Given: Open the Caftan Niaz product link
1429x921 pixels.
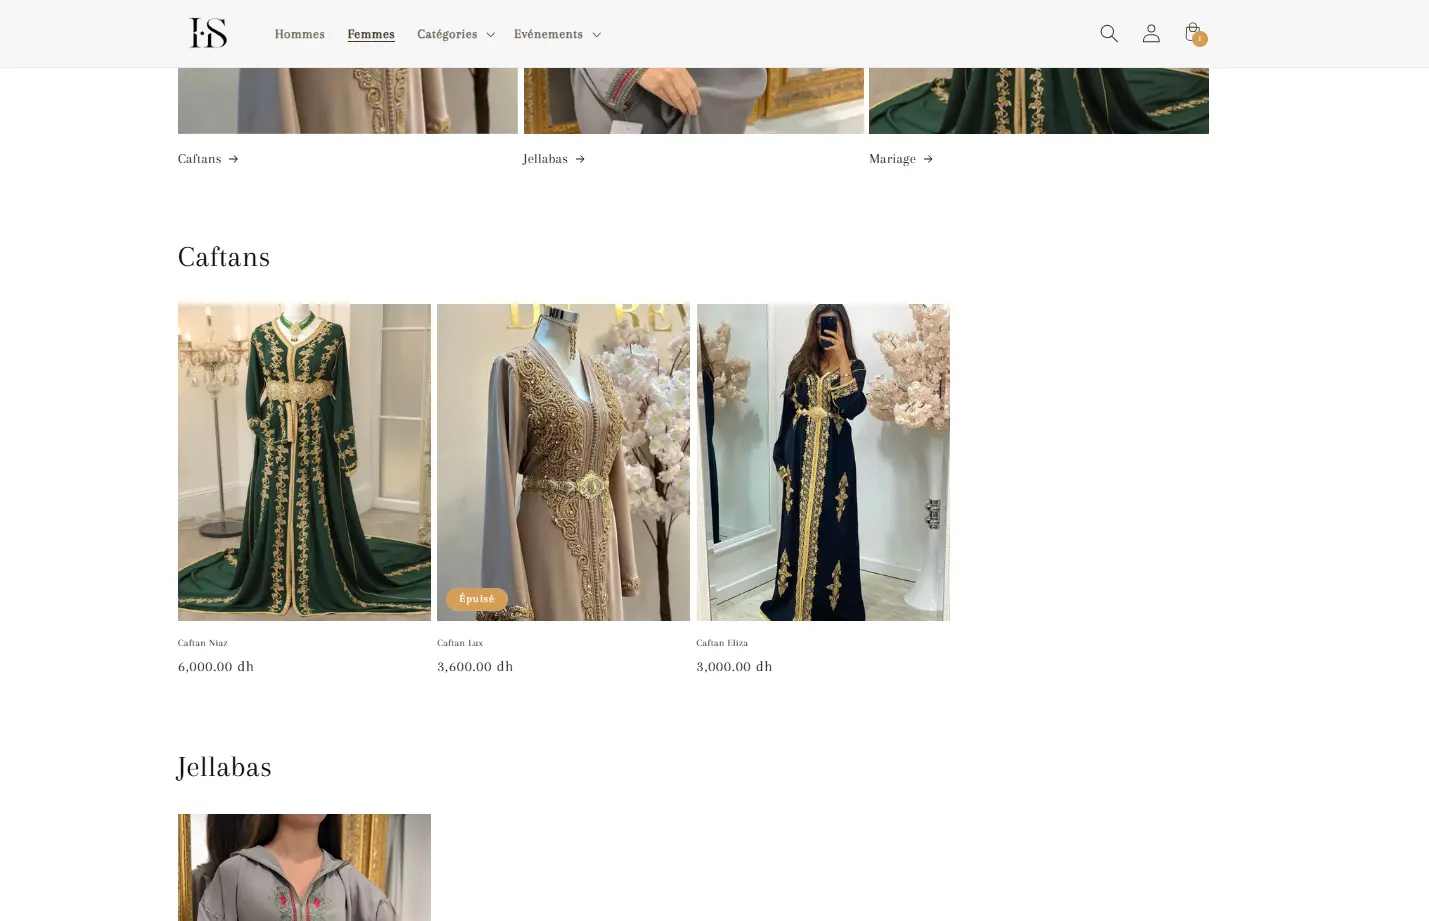Looking at the screenshot, I should pos(203,643).
